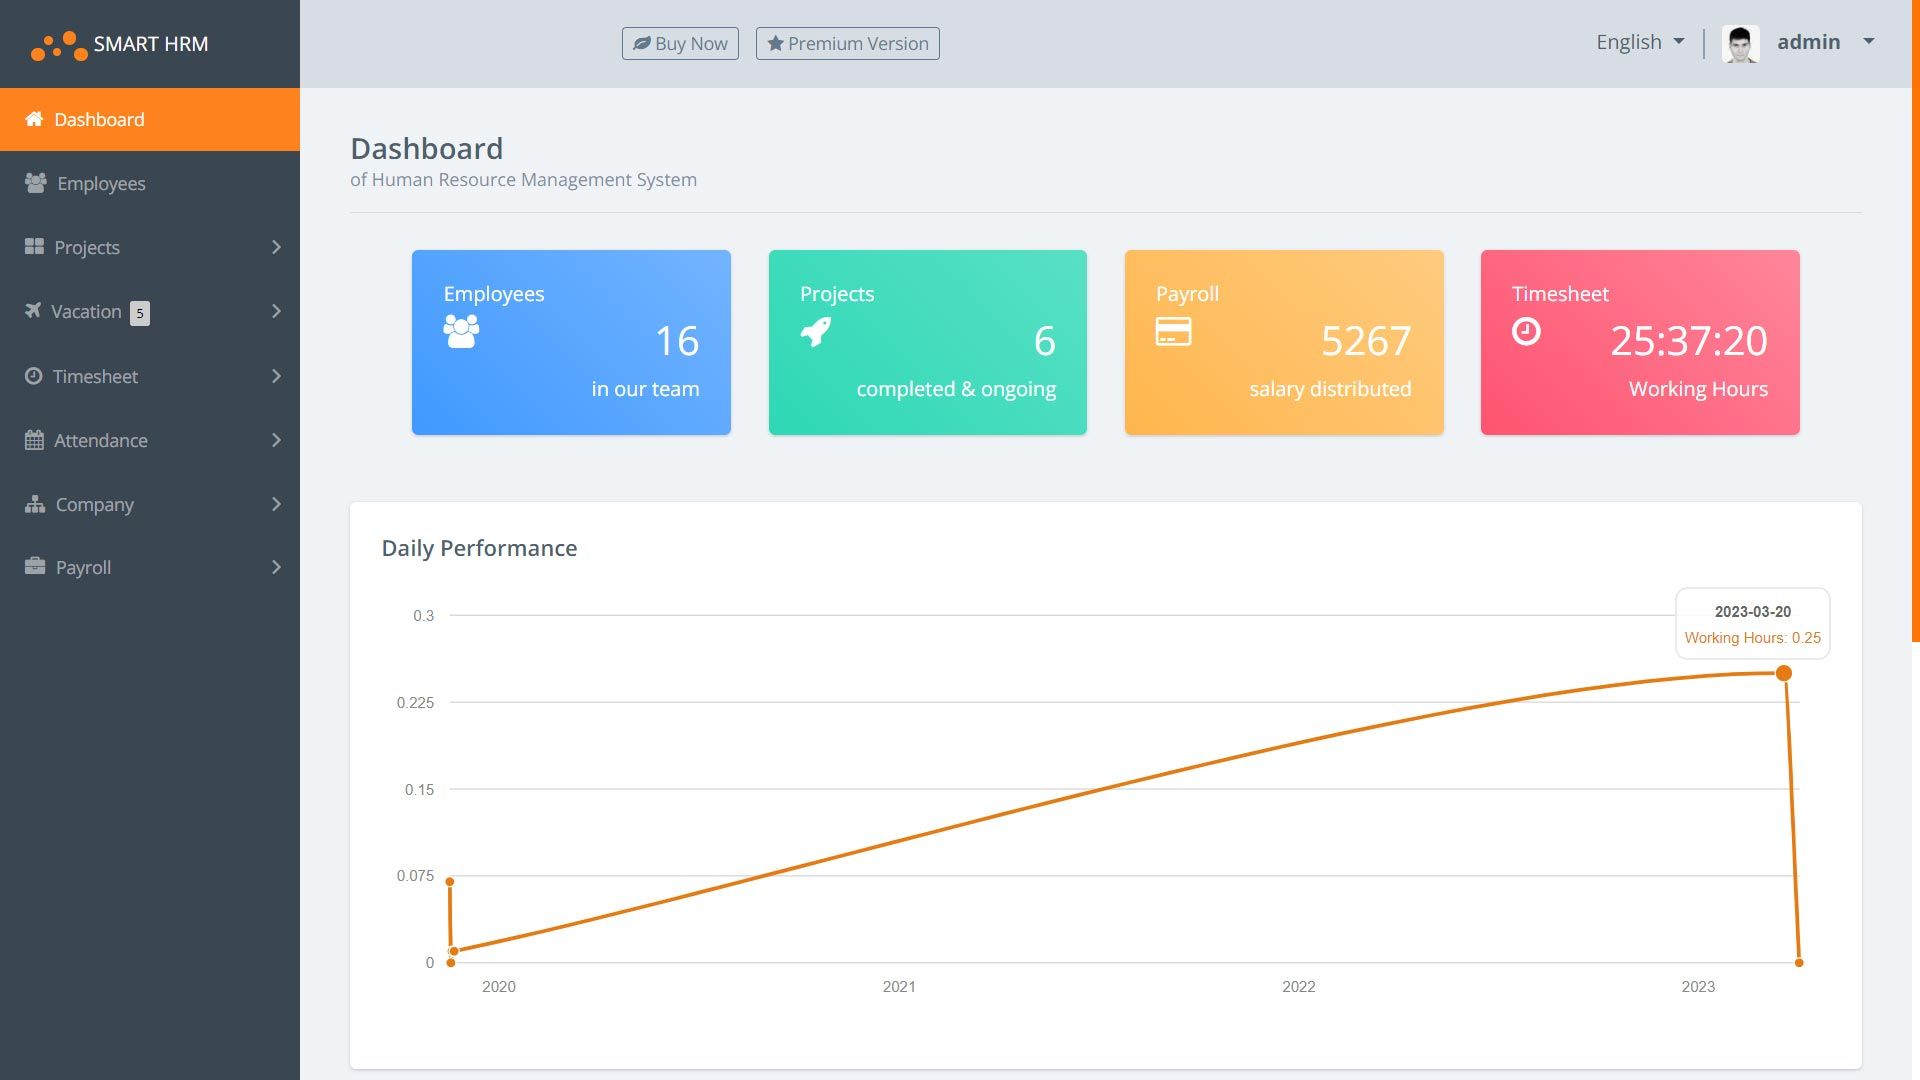The height and width of the screenshot is (1080, 1920).
Task: Expand the Projects sidebar submenu chevron
Action: (x=276, y=247)
